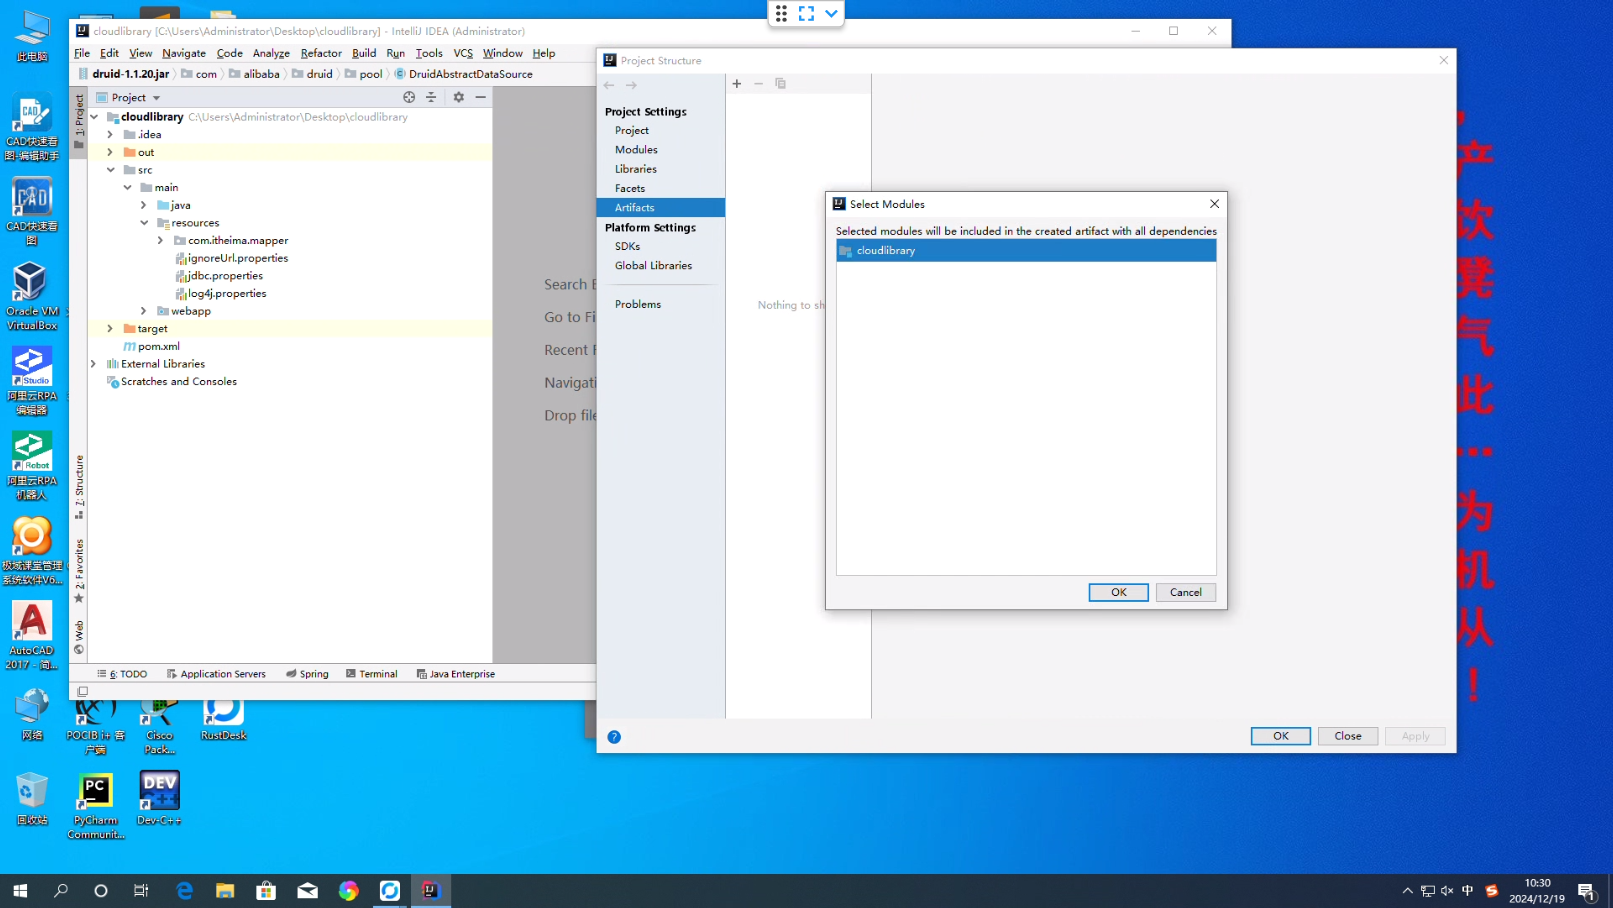The height and width of the screenshot is (908, 1613).
Task: Open the 2: Structure side tab
Action: [79, 486]
